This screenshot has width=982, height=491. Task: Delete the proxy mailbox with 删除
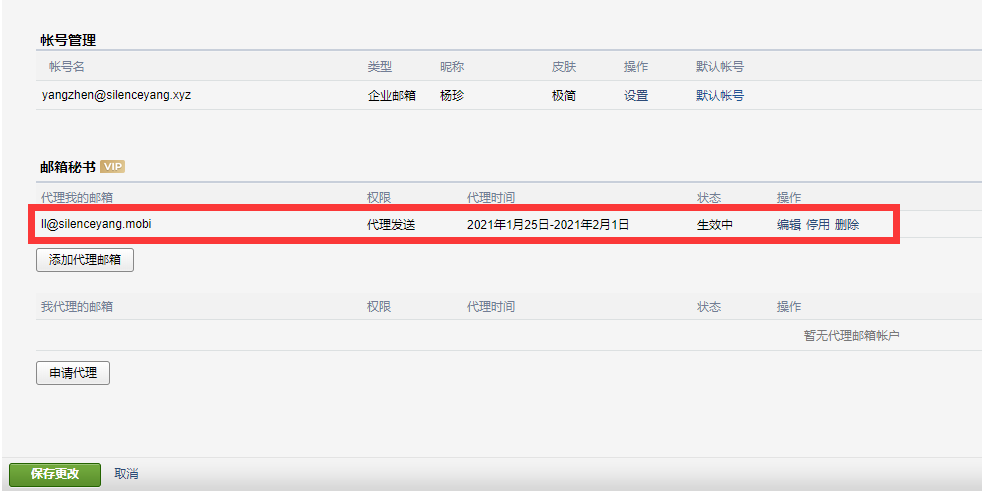click(847, 225)
